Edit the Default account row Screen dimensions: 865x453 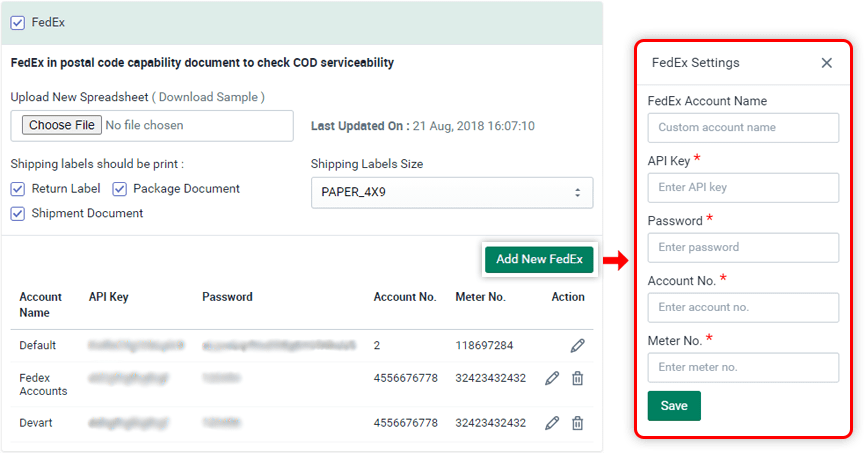pyautogui.click(x=577, y=346)
